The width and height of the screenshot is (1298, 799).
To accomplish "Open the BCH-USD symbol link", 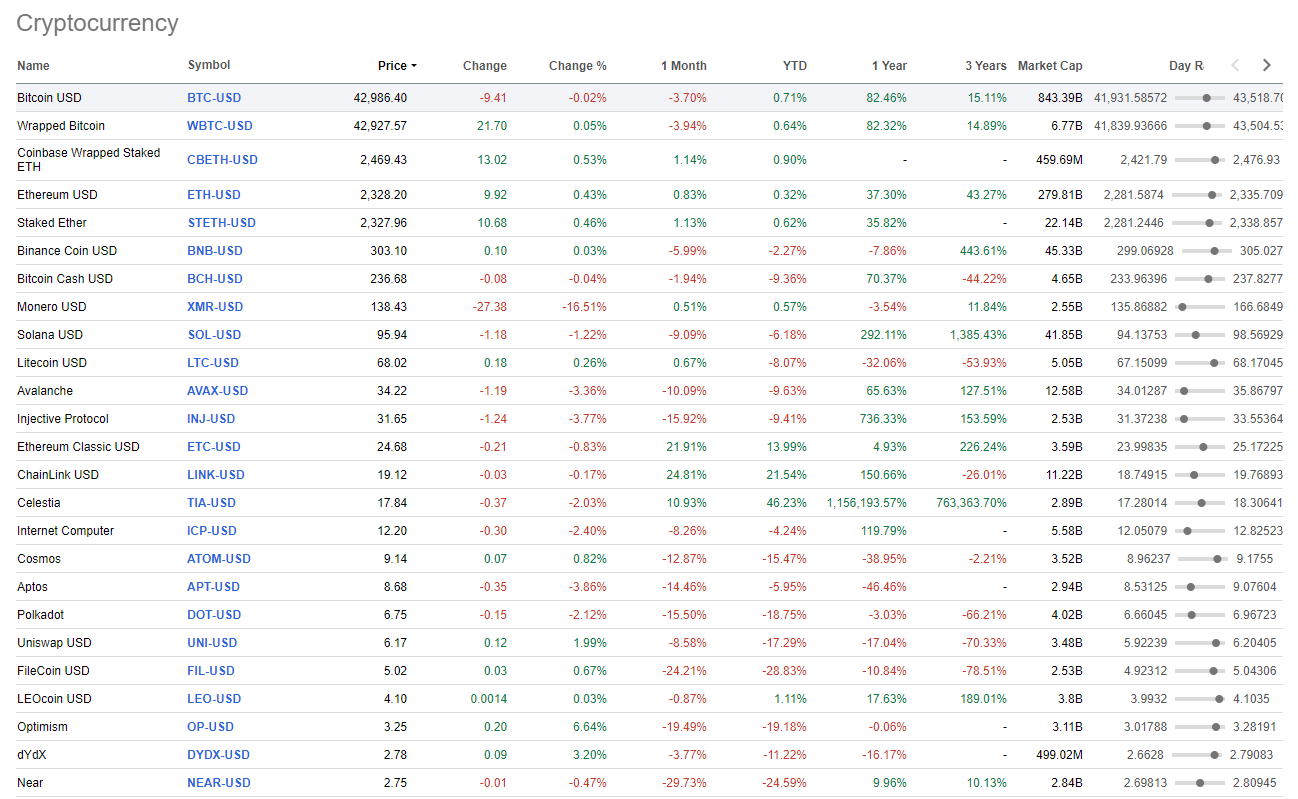I will 215,279.
